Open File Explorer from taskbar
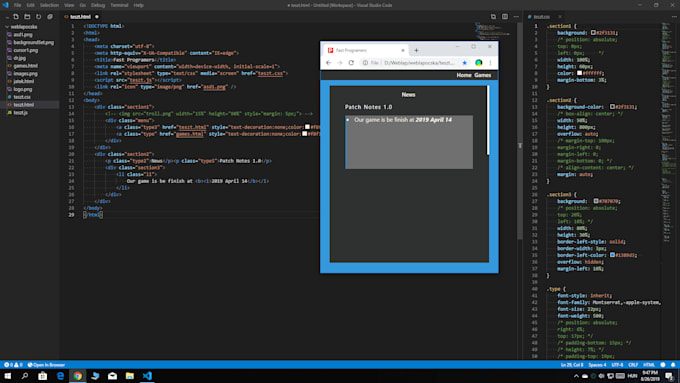The width and height of the screenshot is (680, 383). click(x=130, y=376)
